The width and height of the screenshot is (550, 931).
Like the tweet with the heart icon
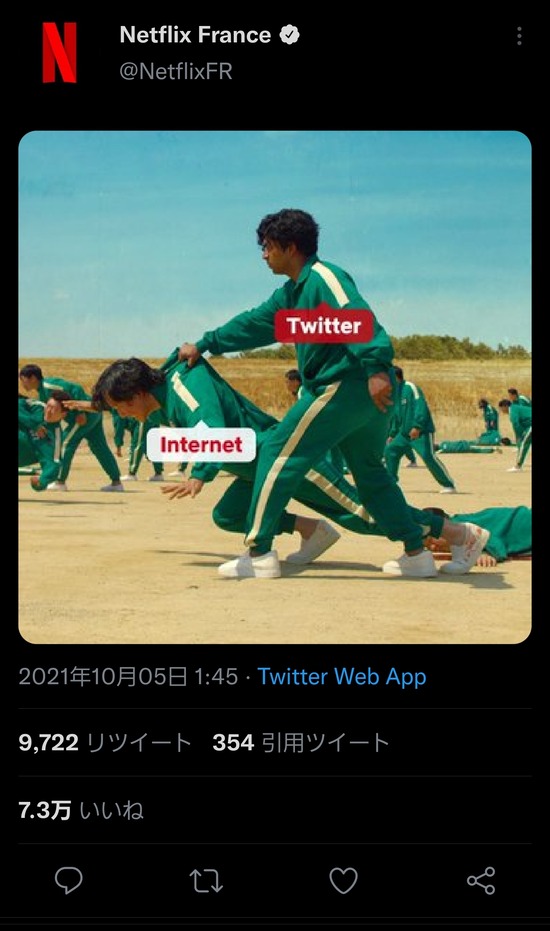click(344, 881)
